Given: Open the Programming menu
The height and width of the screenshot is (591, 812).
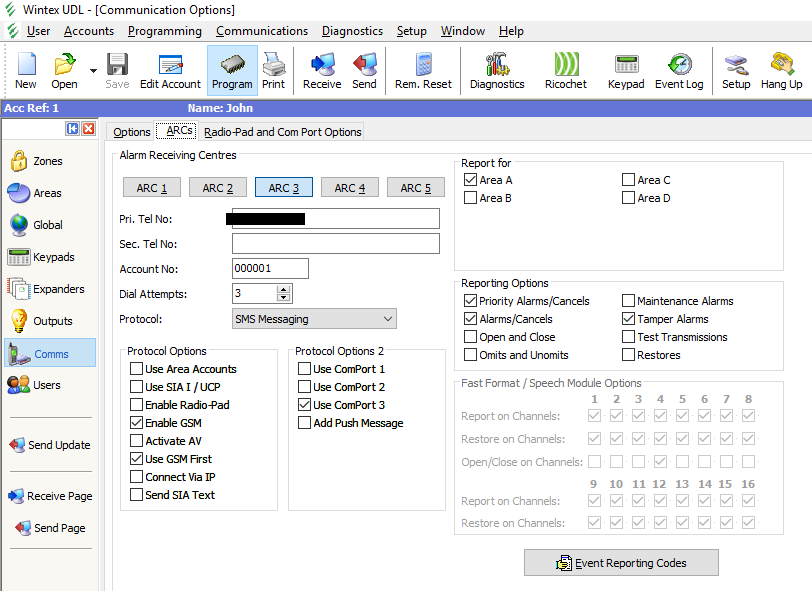Looking at the screenshot, I should (165, 31).
